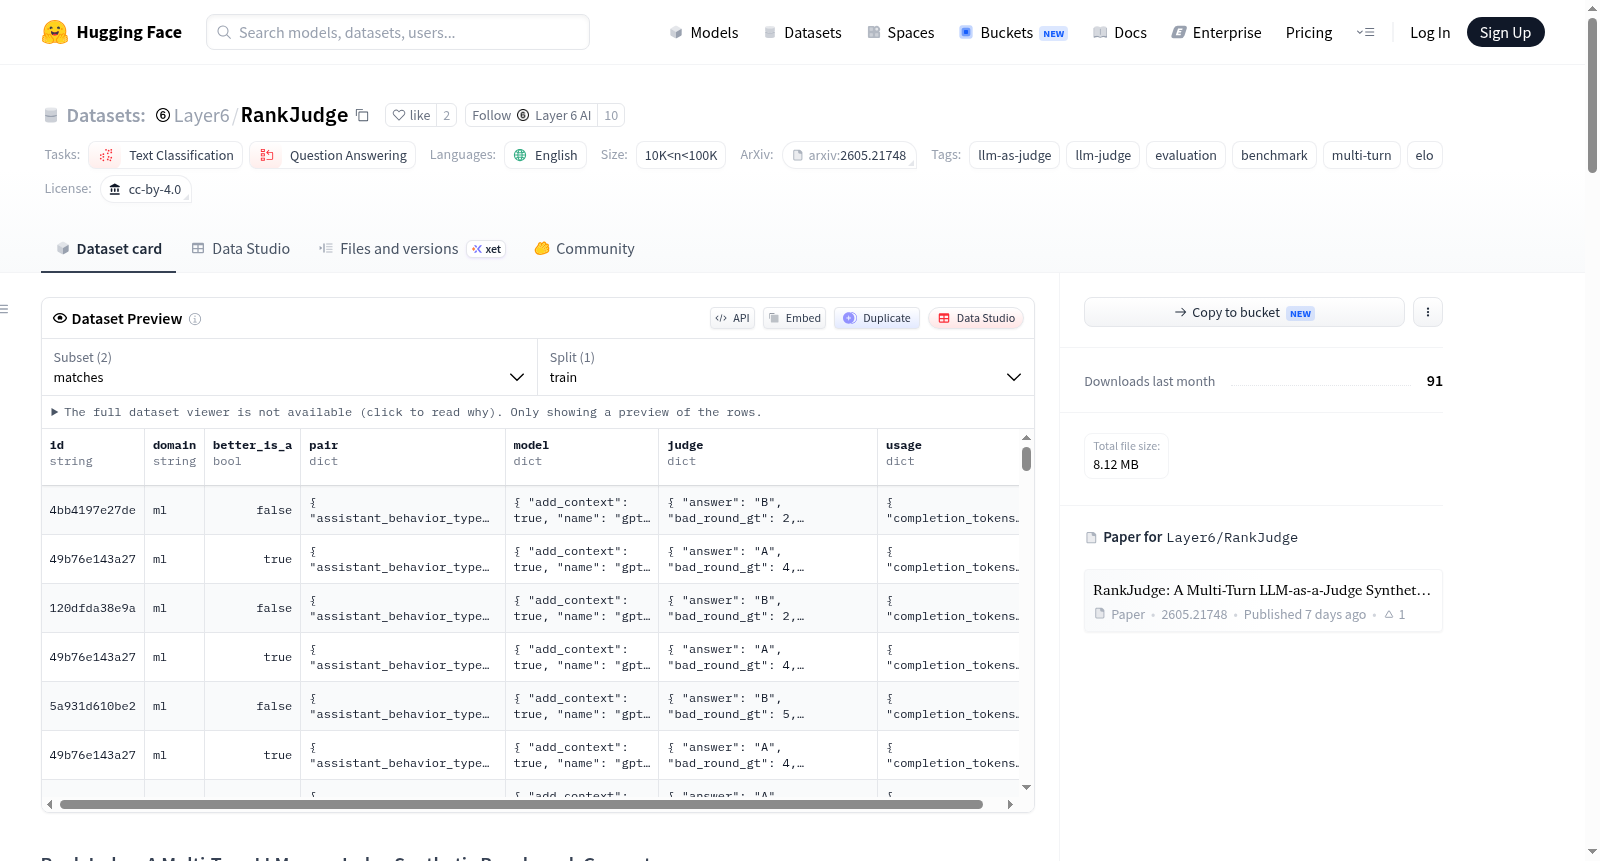1600x861 pixels.
Task: Click the evaluation tag
Action: [x=1186, y=155]
